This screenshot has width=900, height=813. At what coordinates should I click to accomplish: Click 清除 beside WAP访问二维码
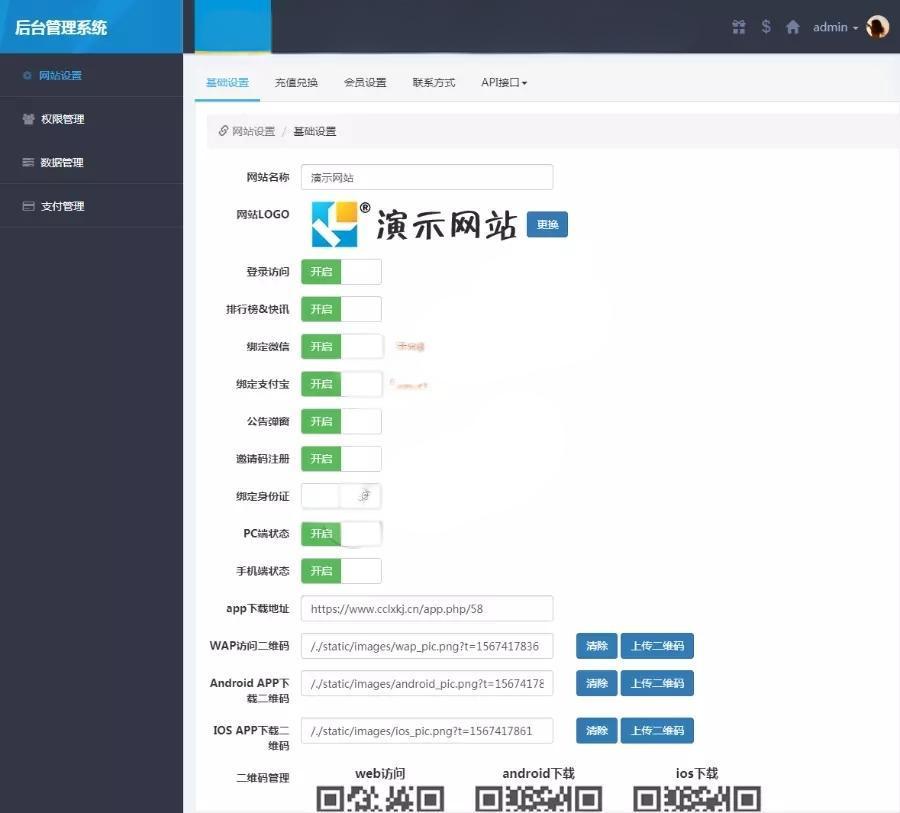pos(596,645)
